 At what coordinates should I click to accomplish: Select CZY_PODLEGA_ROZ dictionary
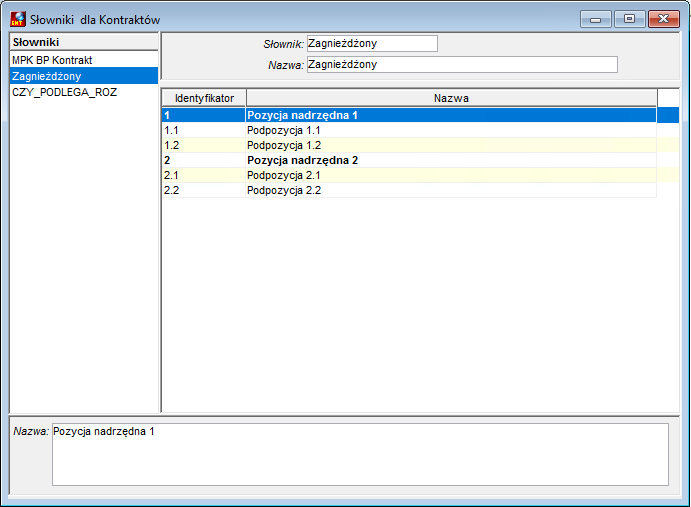[x=84, y=92]
